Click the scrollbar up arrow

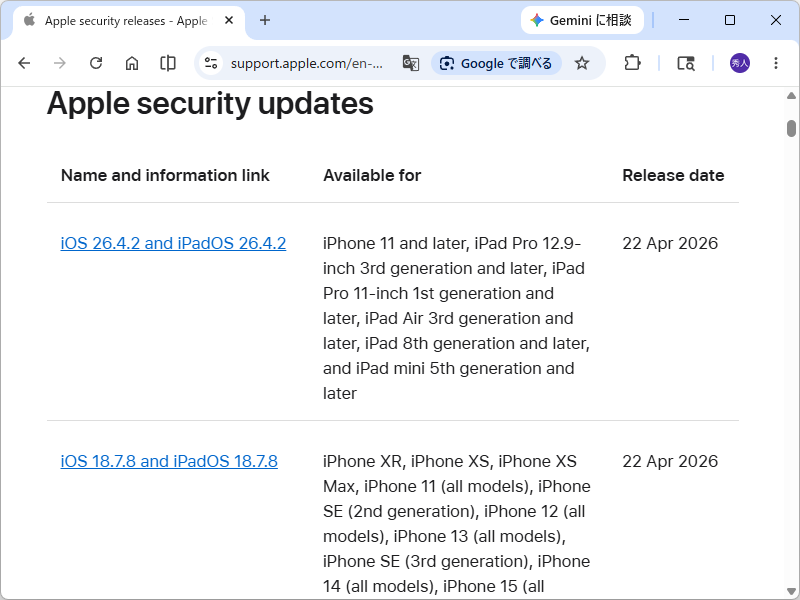791,95
